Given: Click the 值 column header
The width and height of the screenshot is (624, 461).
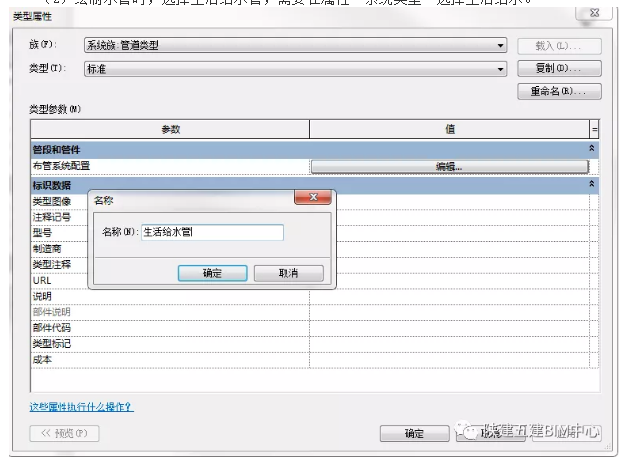Looking at the screenshot, I should pos(449,129).
